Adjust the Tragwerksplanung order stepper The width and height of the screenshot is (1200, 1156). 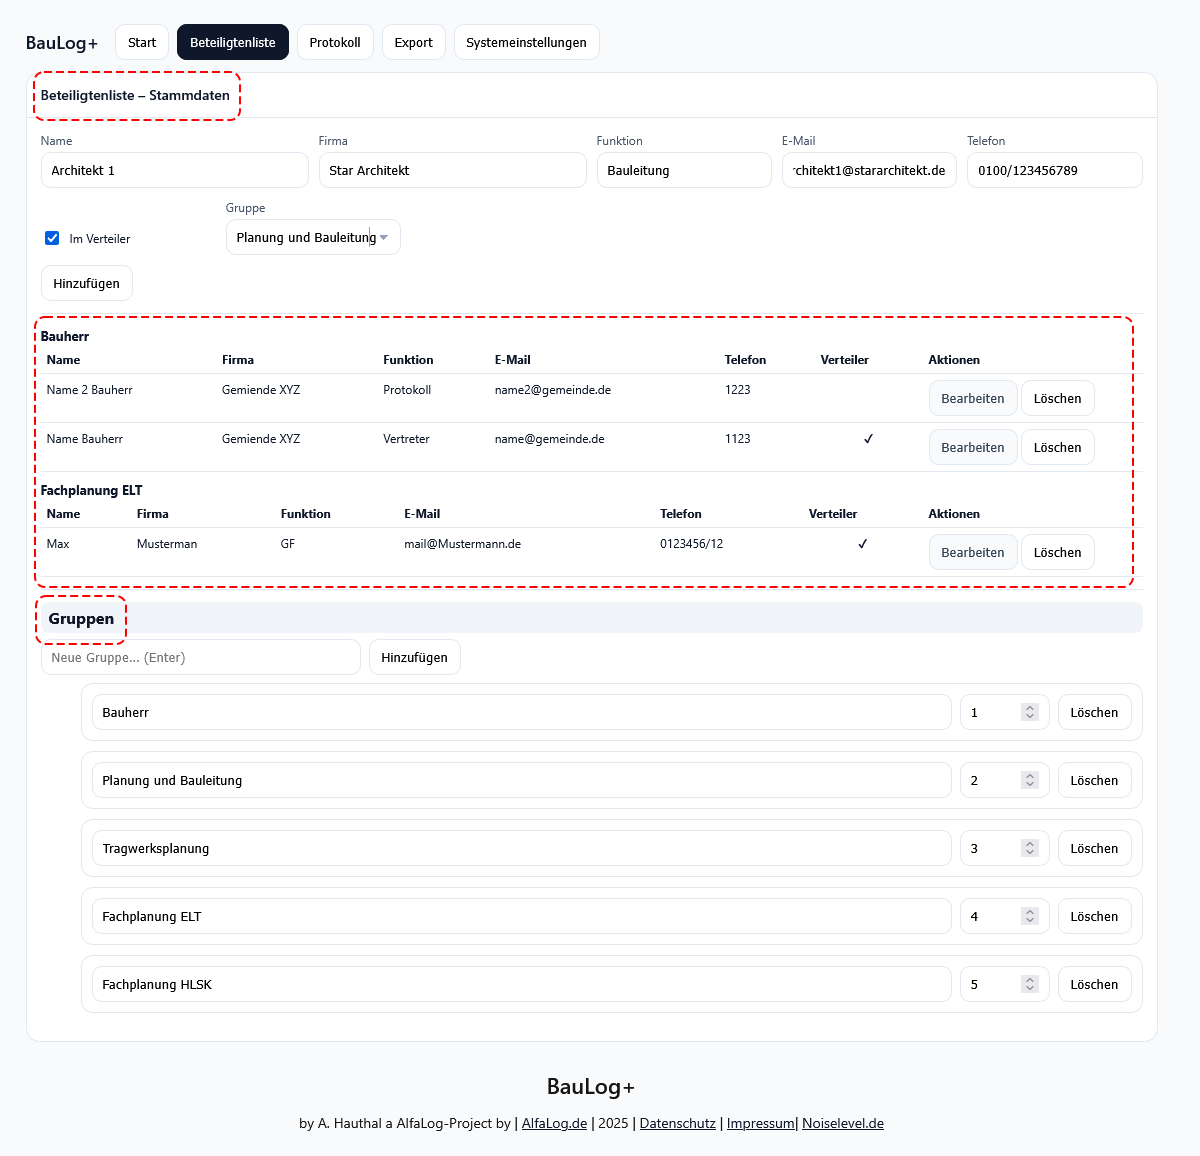pyautogui.click(x=1029, y=848)
